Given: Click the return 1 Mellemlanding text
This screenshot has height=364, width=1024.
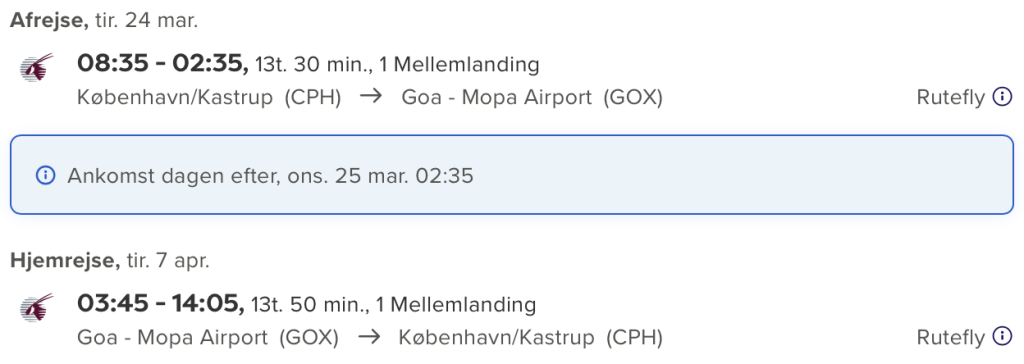Looking at the screenshot, I should (456, 305).
